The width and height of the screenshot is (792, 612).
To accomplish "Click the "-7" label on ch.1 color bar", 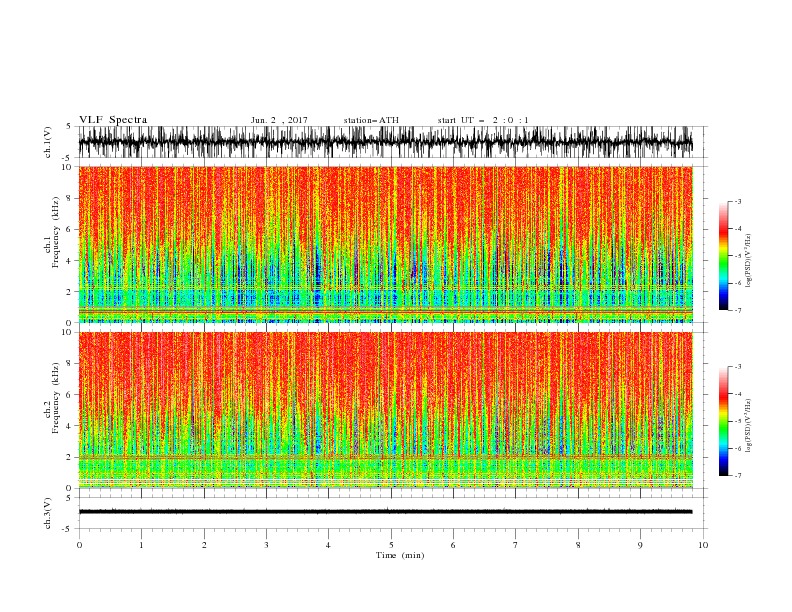I will (737, 310).
